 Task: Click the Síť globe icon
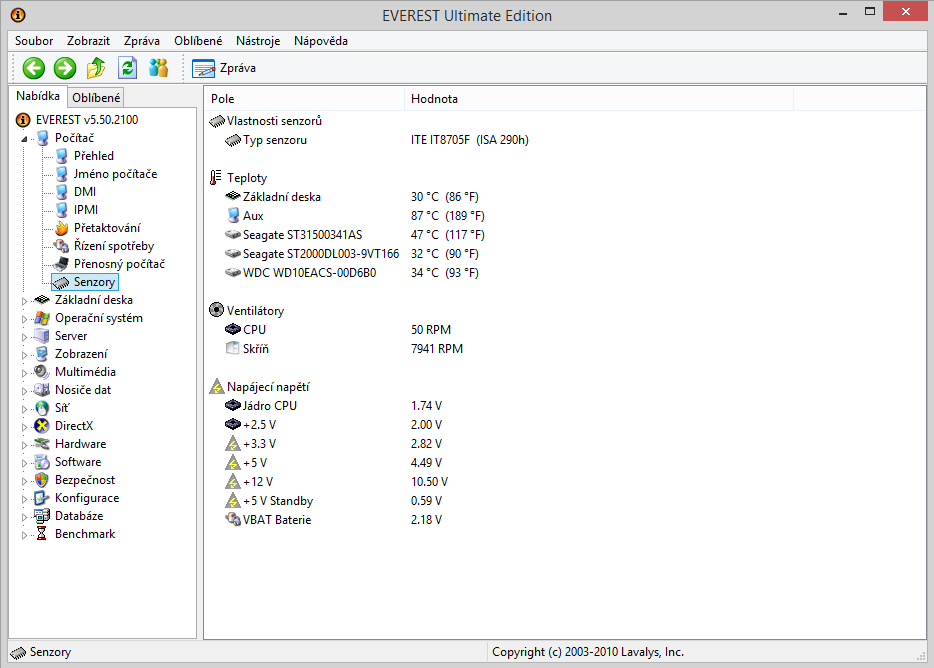42,408
